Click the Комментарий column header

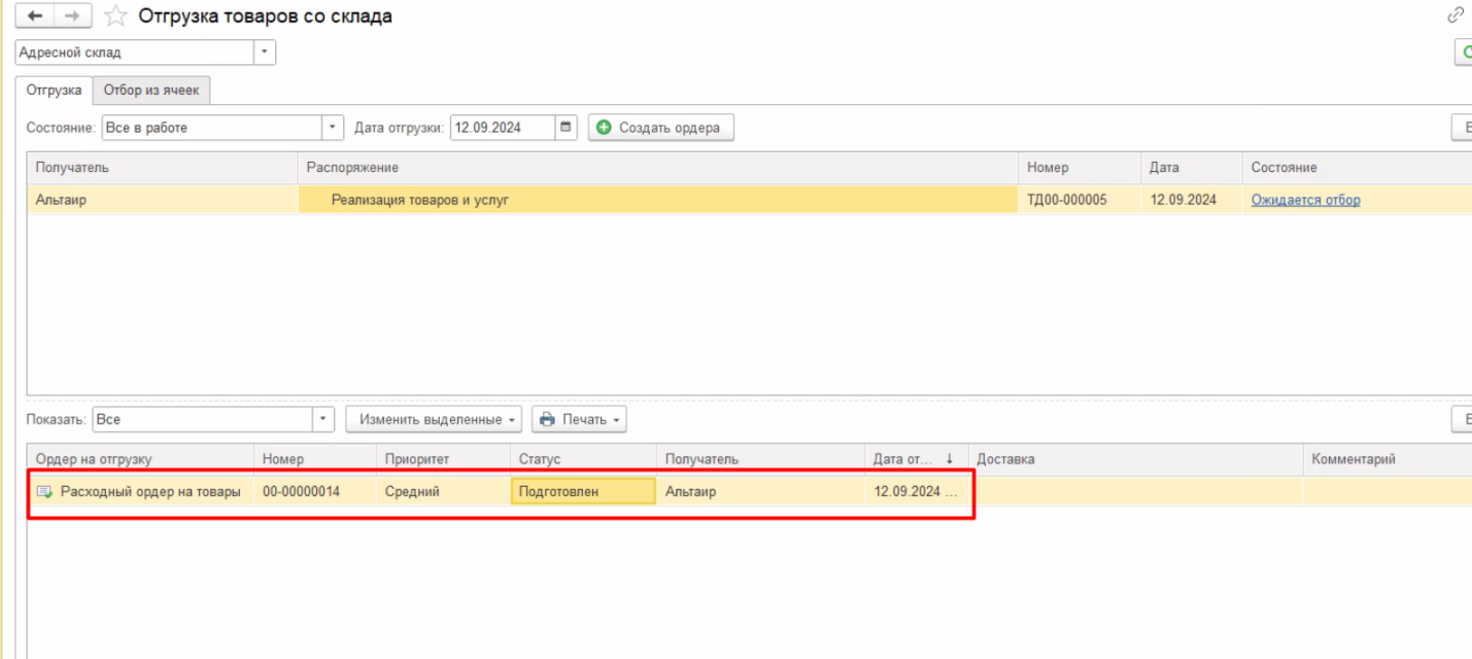click(x=1387, y=459)
